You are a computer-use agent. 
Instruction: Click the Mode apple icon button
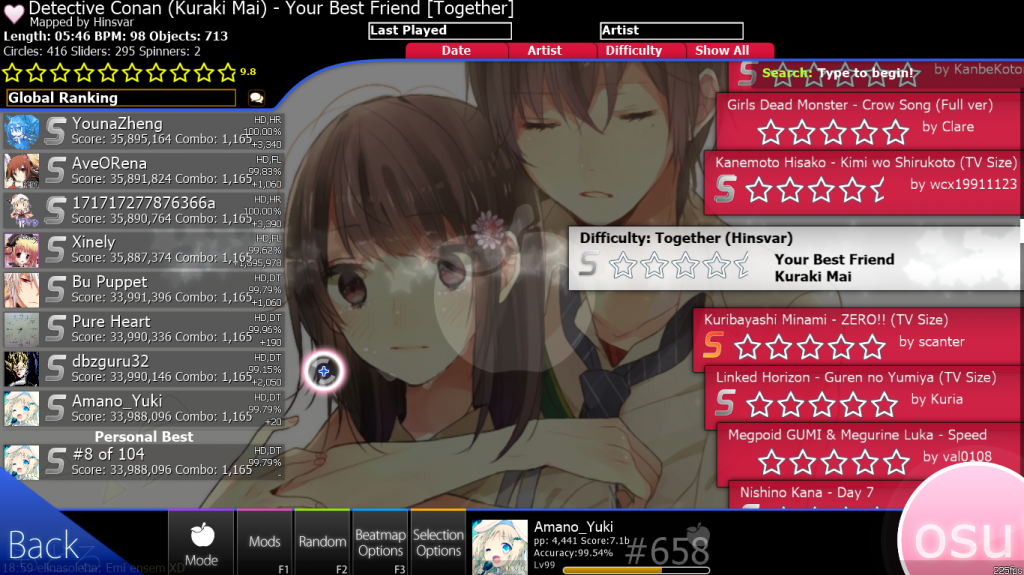click(x=201, y=542)
